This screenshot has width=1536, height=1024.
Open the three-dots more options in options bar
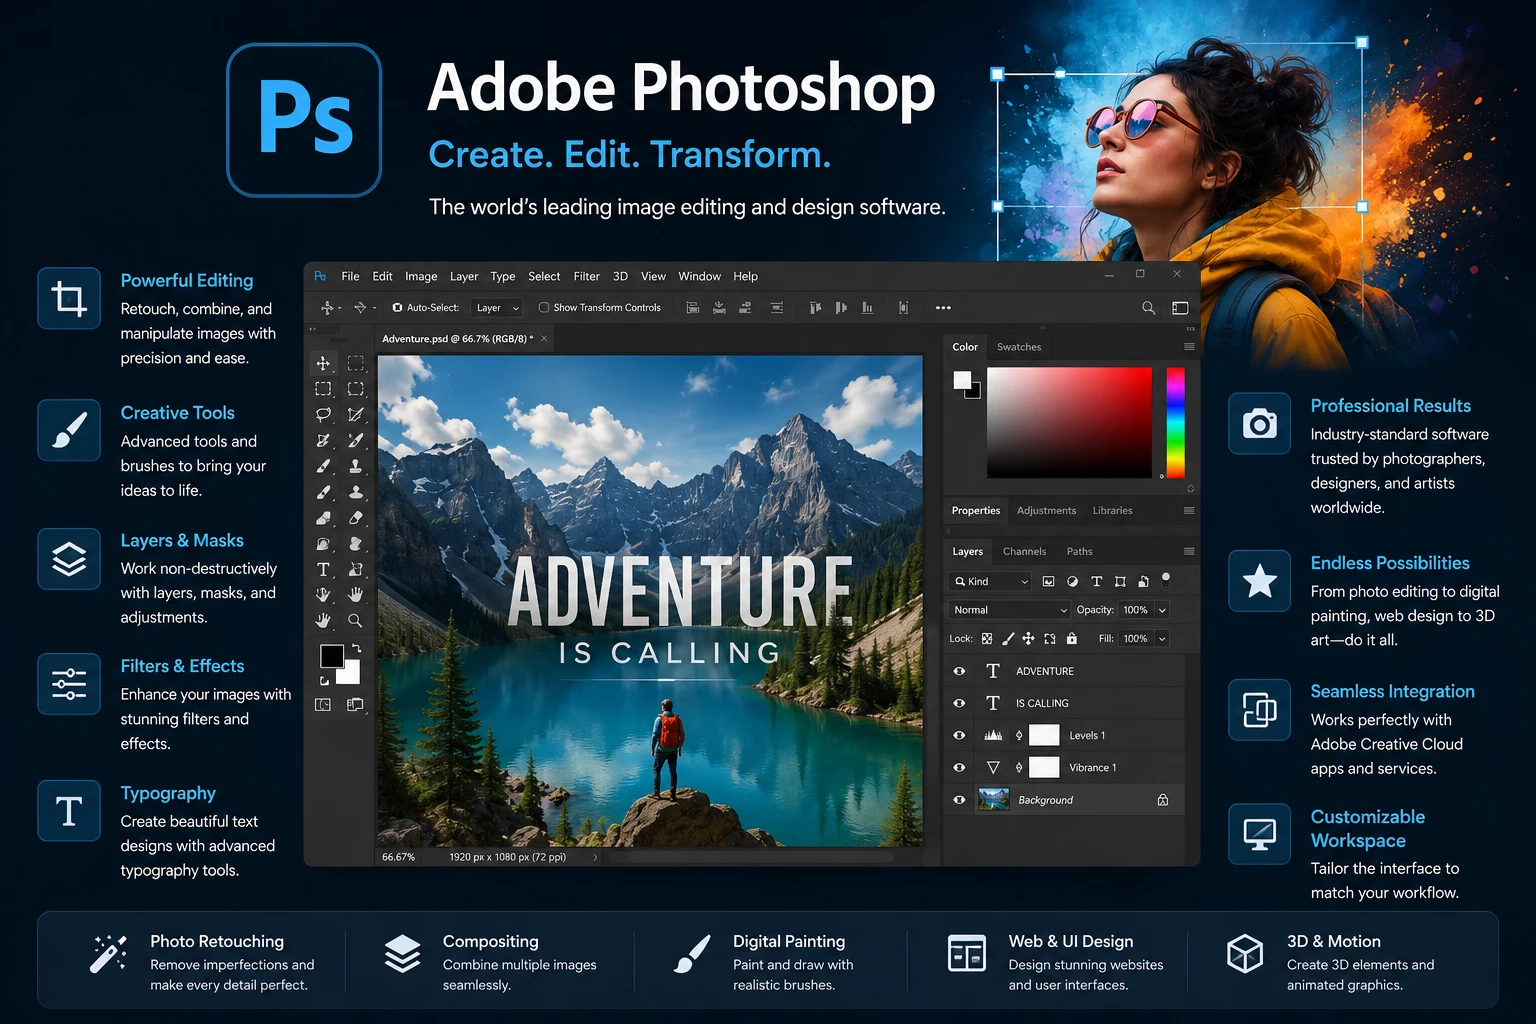click(x=943, y=308)
